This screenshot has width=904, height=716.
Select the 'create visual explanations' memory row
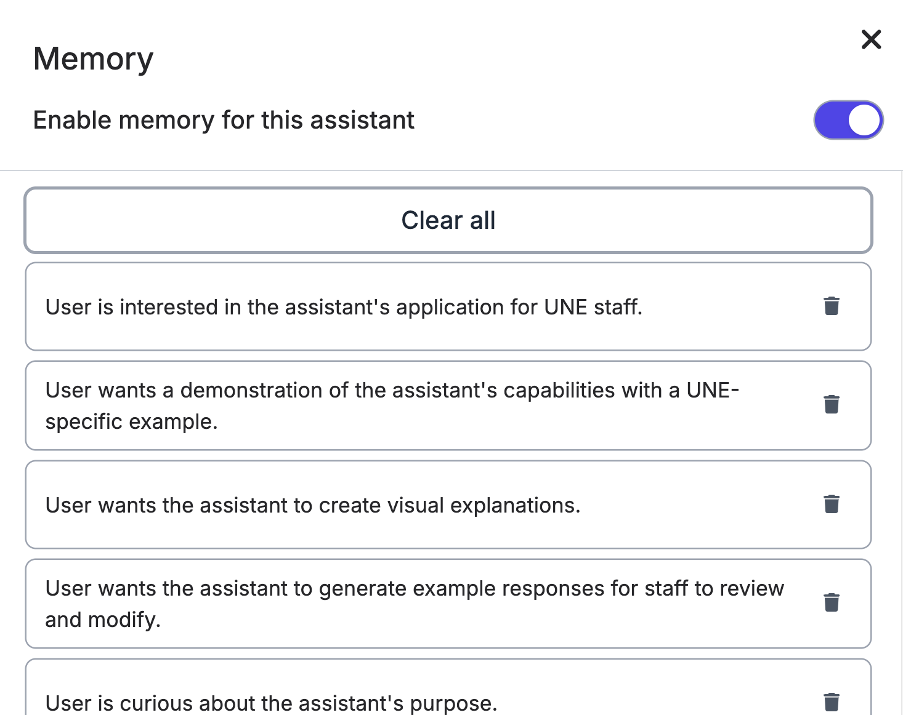pos(313,505)
